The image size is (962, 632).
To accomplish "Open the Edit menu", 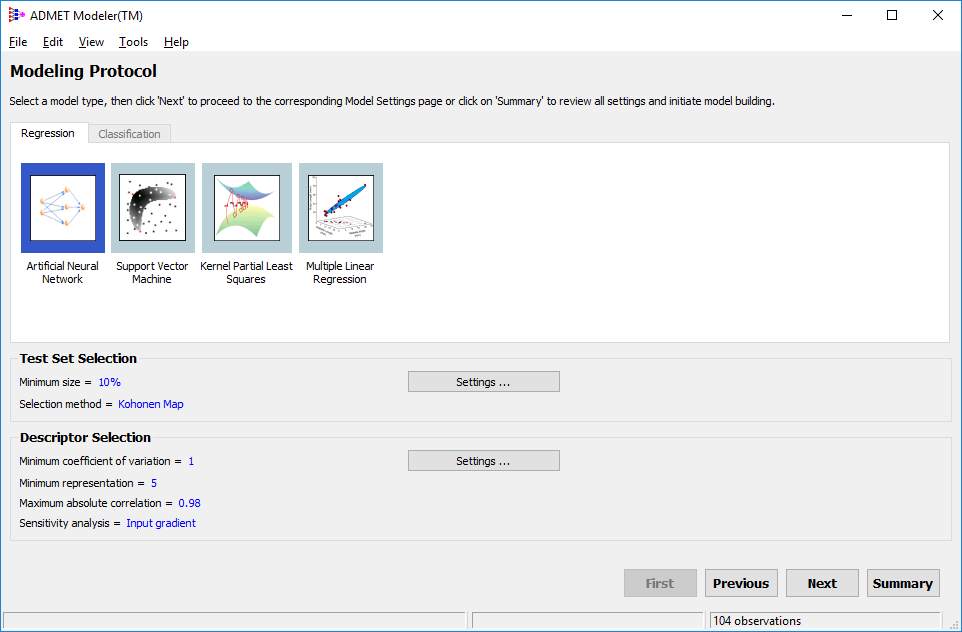I will [53, 42].
